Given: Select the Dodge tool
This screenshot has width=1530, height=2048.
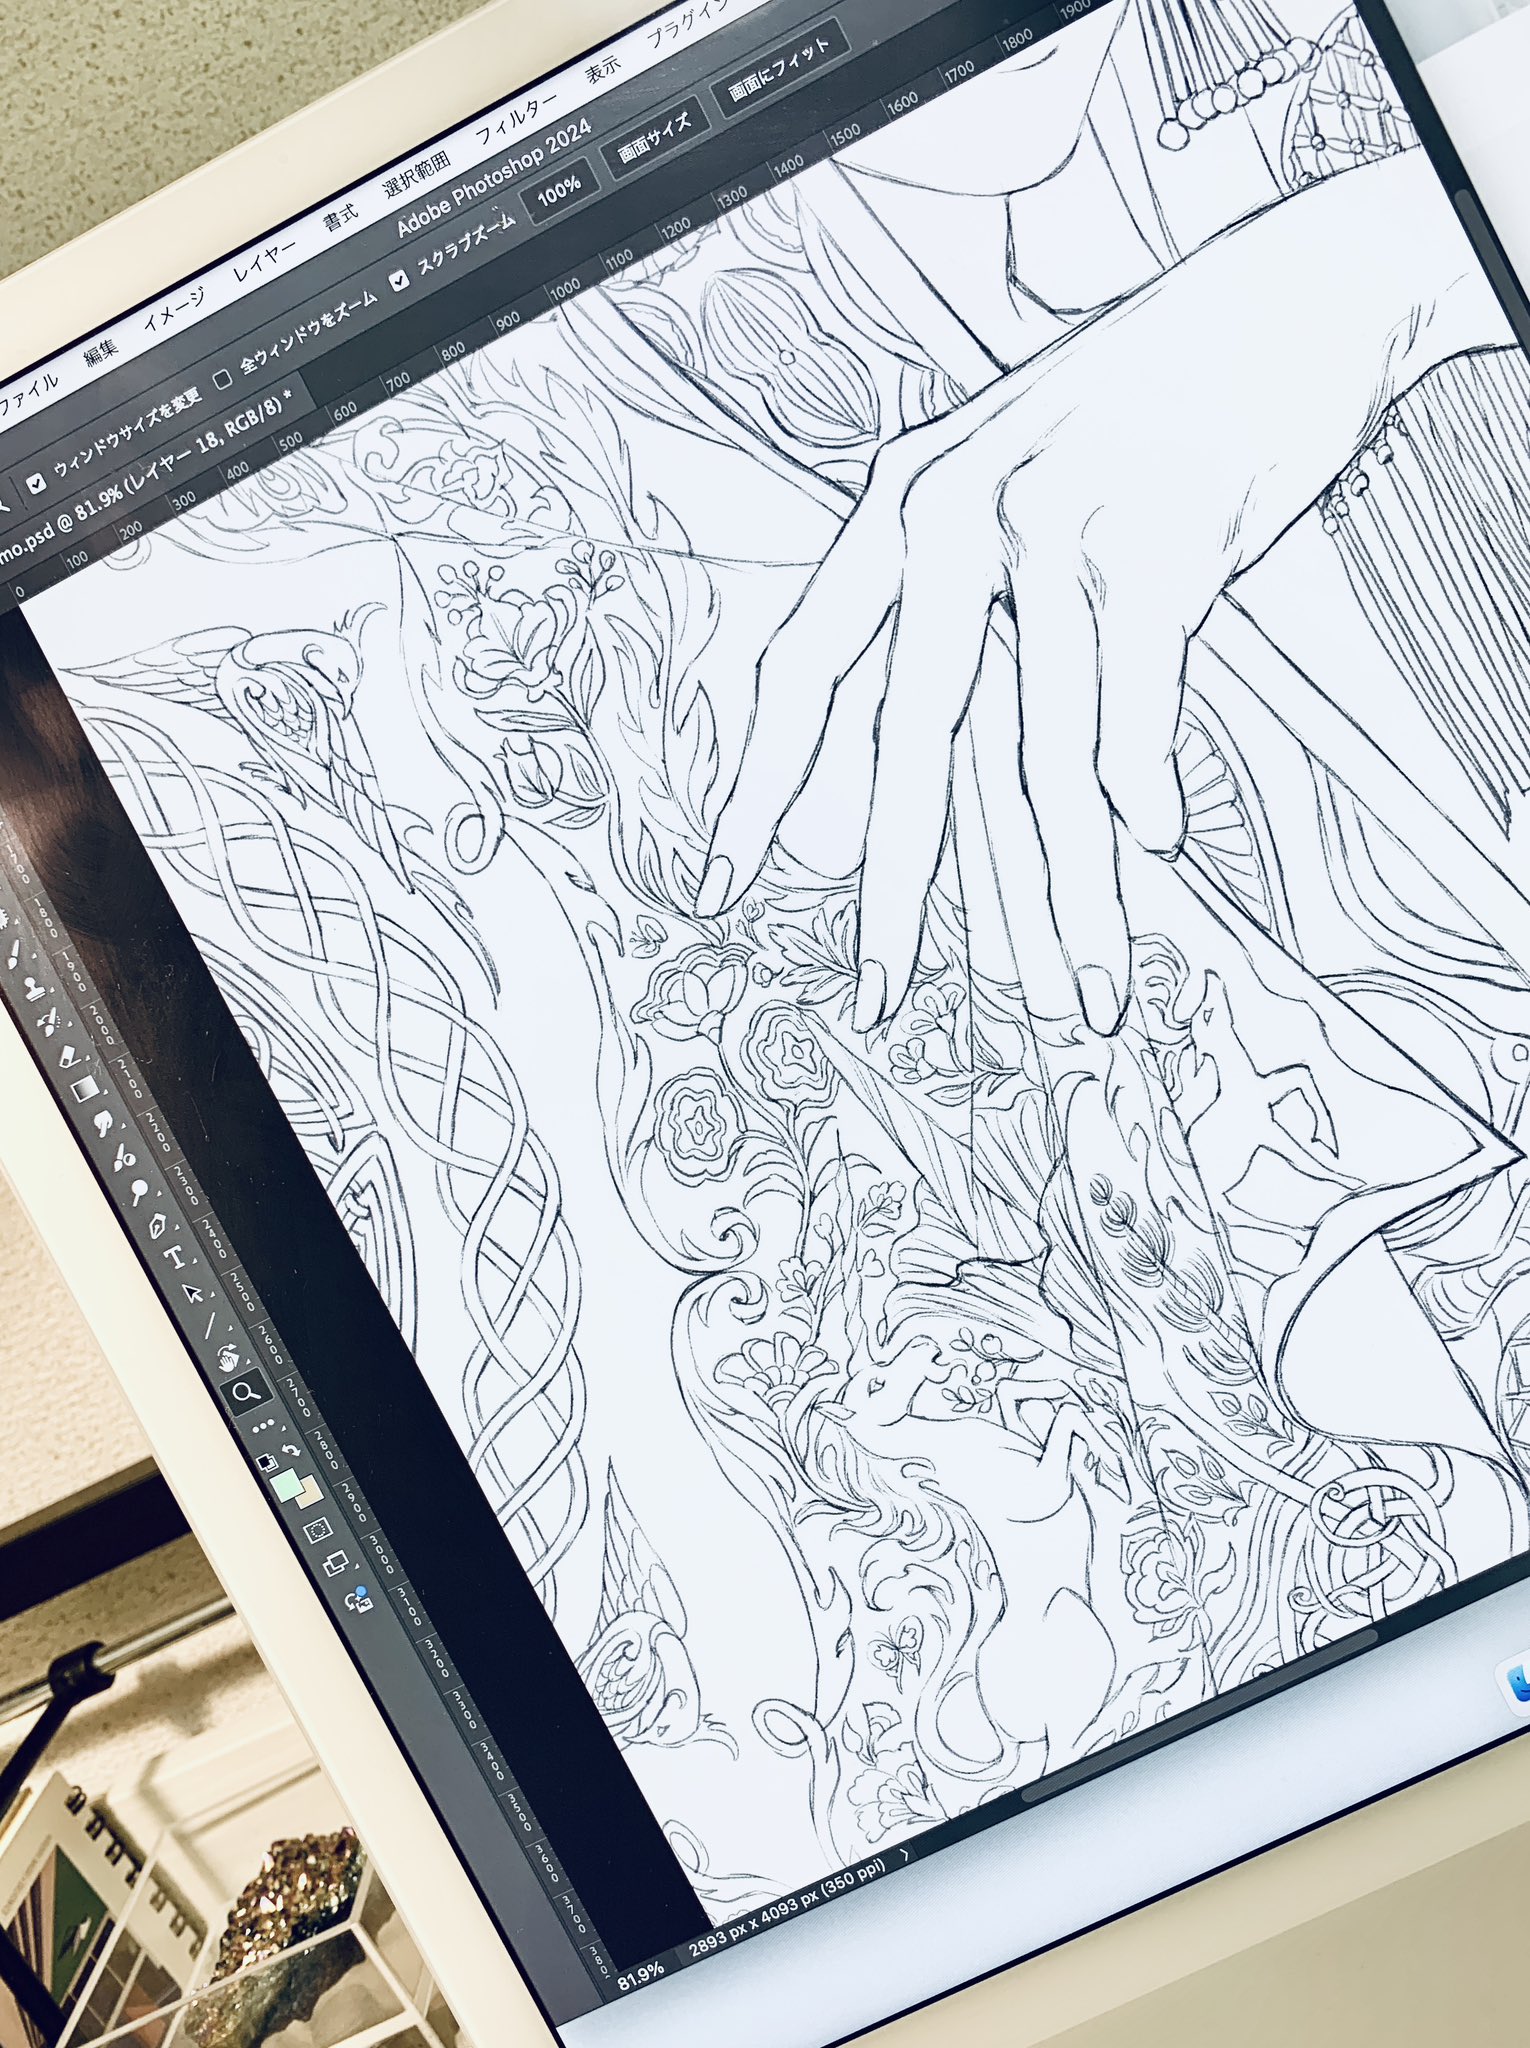Looking at the screenshot, I should tap(139, 1191).
